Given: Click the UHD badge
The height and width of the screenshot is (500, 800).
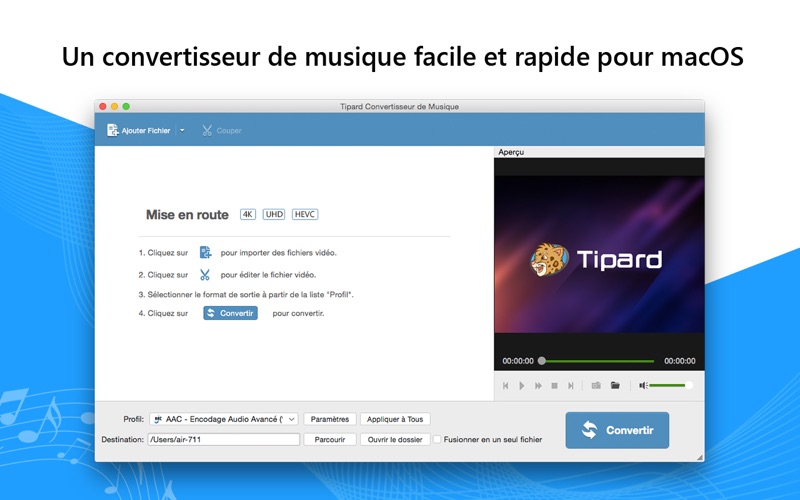Looking at the screenshot, I should pyautogui.click(x=274, y=214).
